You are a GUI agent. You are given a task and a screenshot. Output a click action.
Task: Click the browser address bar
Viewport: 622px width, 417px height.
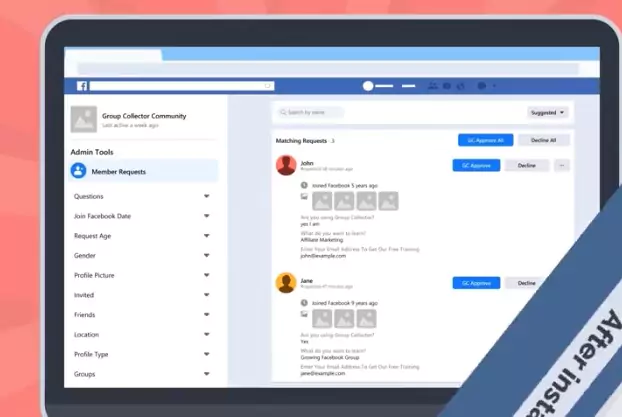click(328, 69)
